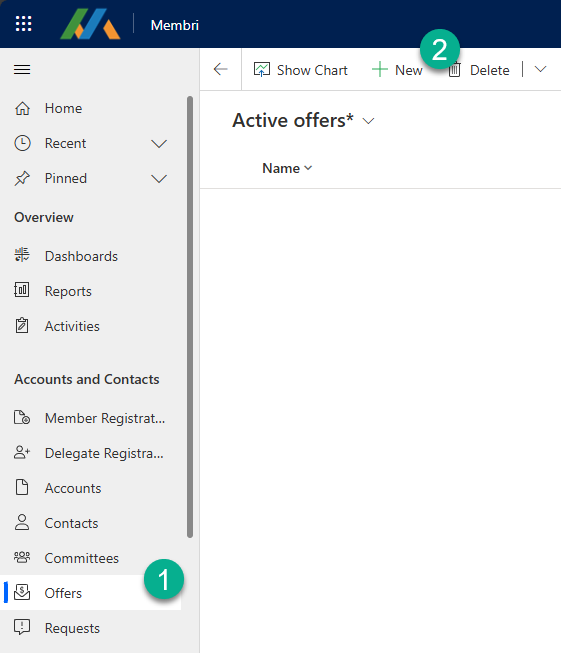
Task: Collapse the sidebar with hamburger icon
Action: pyautogui.click(x=22, y=70)
